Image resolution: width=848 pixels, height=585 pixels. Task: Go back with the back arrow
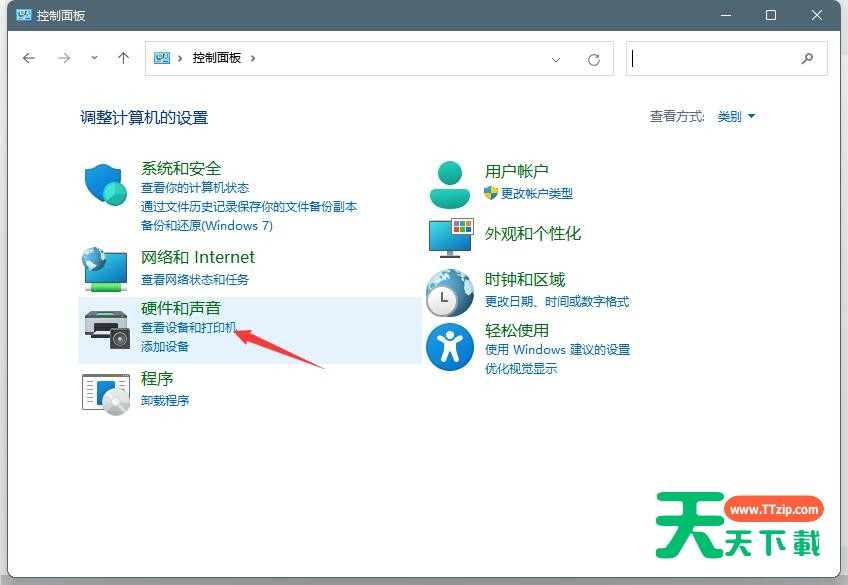point(29,58)
